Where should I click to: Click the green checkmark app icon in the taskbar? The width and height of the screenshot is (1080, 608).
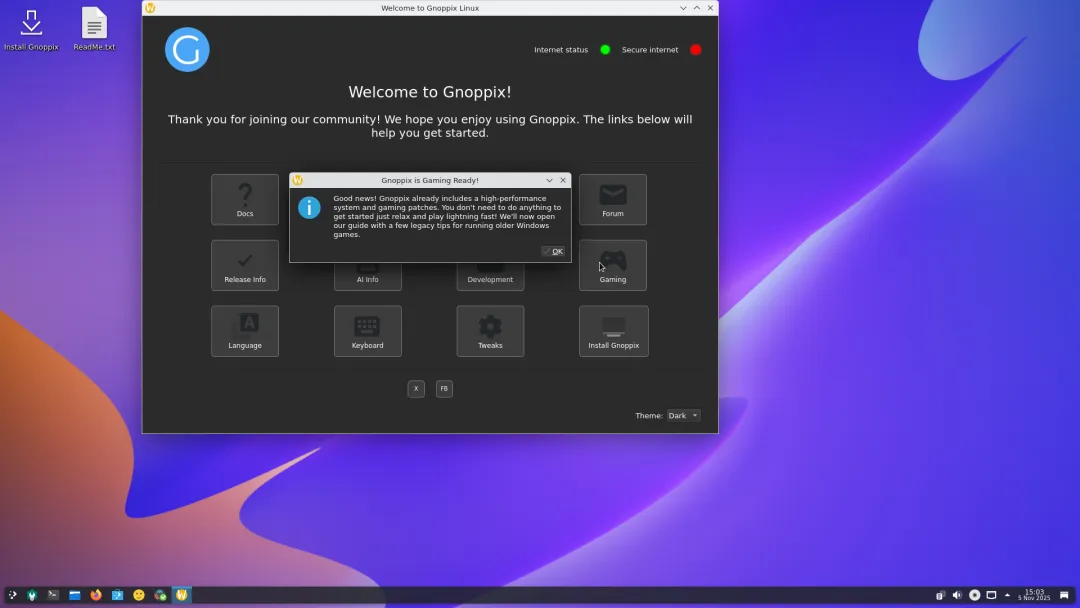160,595
